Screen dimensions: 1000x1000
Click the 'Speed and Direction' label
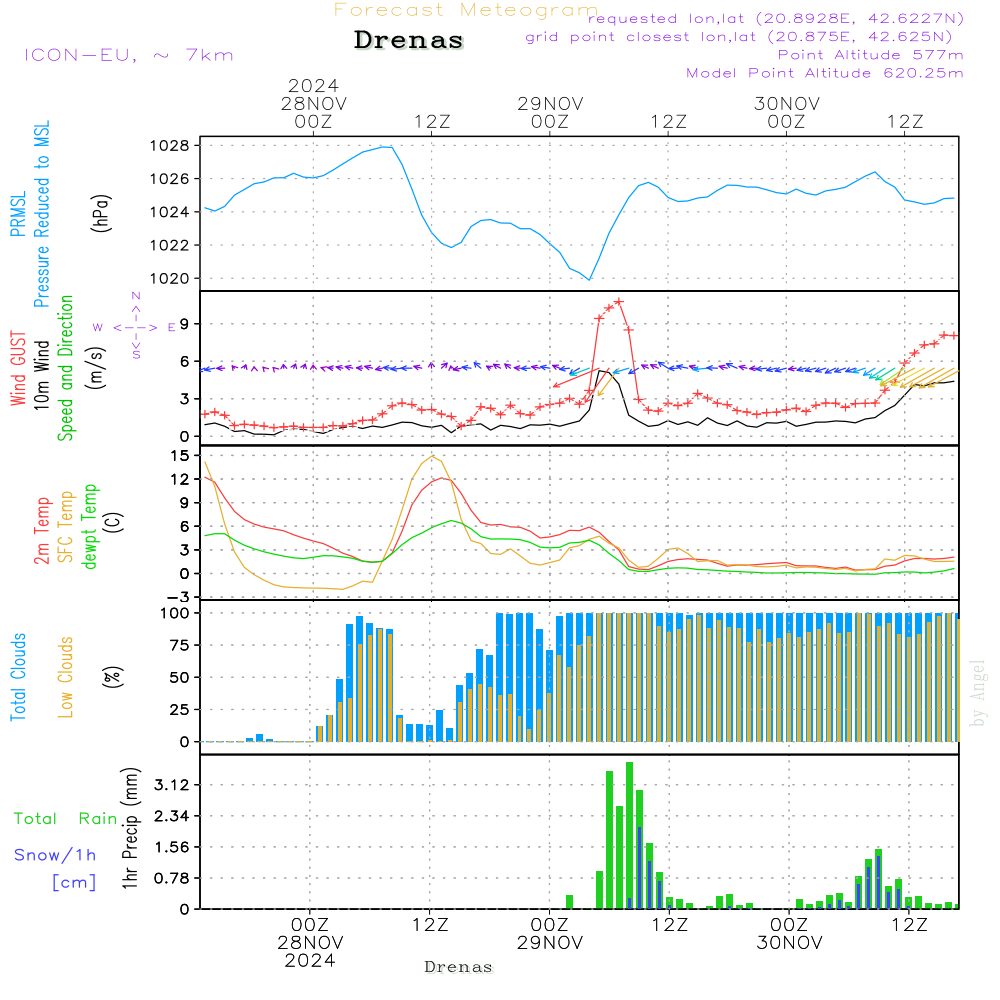tap(65, 368)
